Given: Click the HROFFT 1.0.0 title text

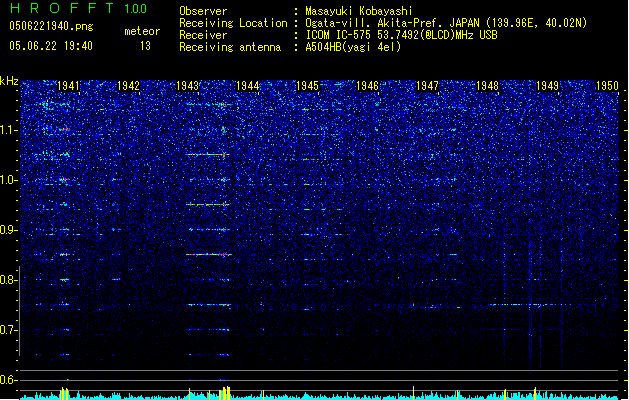Looking at the screenshot, I should (x=78, y=8).
